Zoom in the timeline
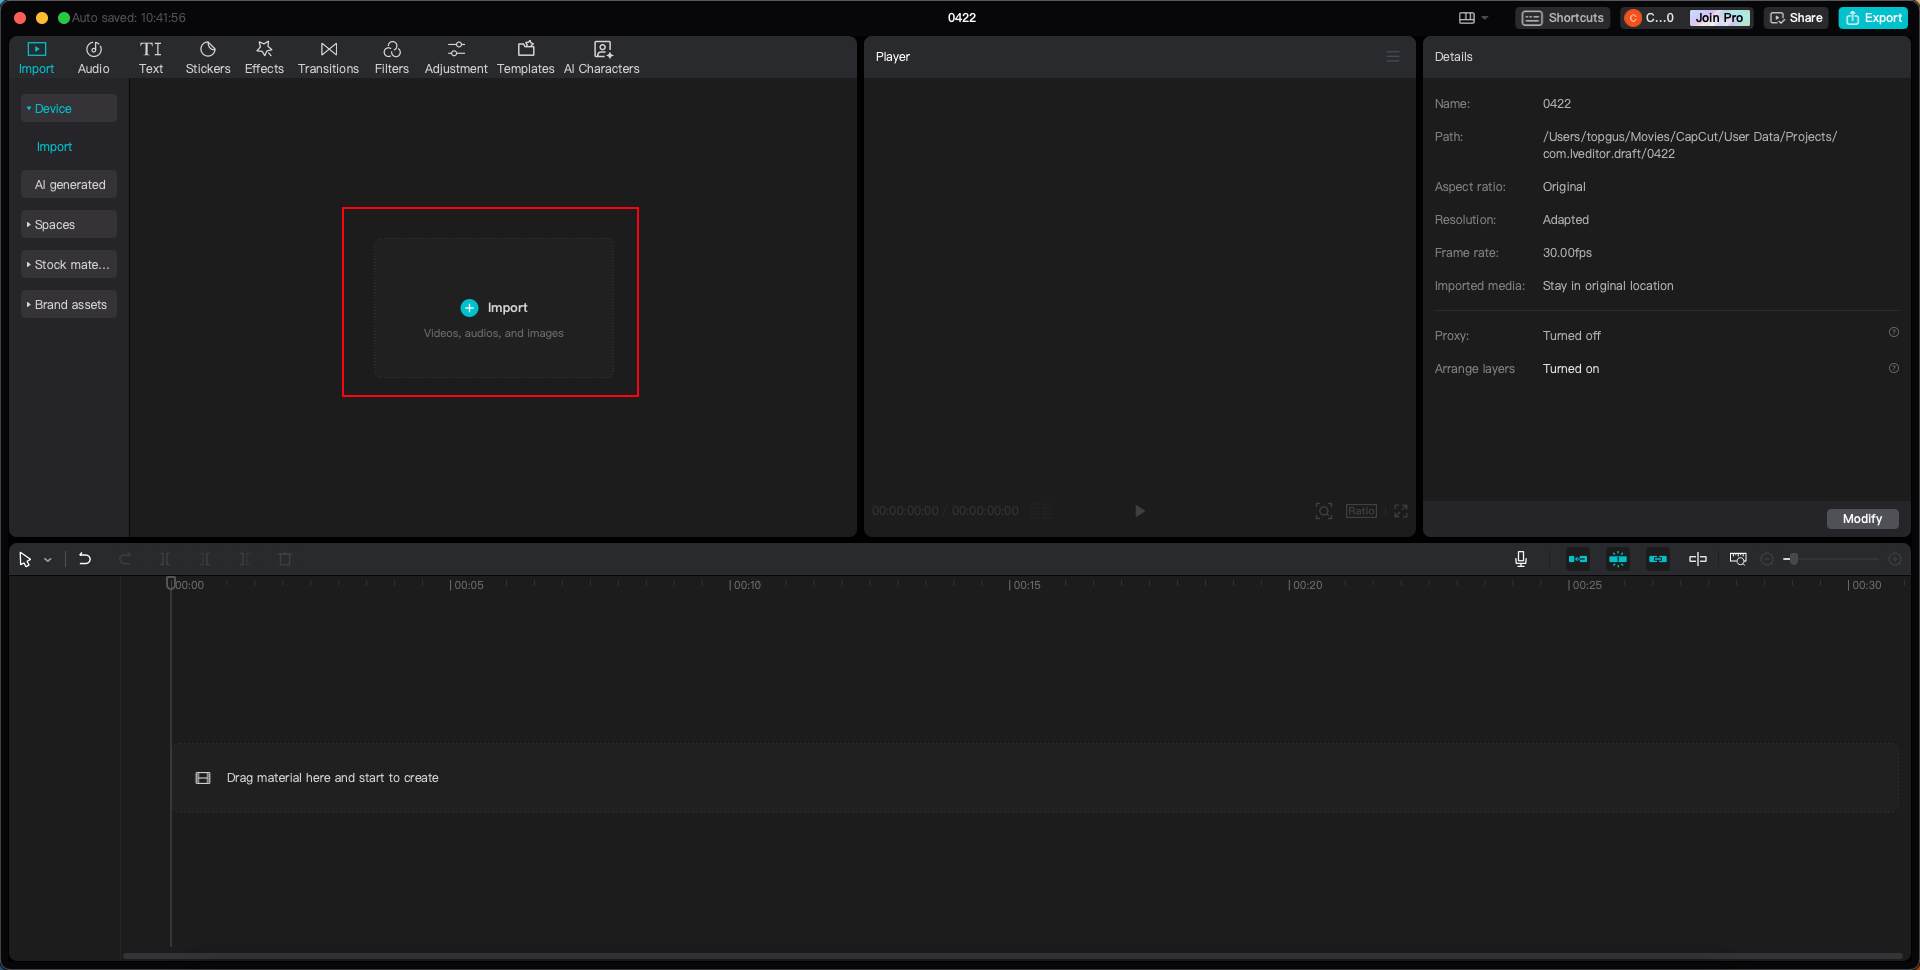The image size is (1920, 970). coord(1894,559)
